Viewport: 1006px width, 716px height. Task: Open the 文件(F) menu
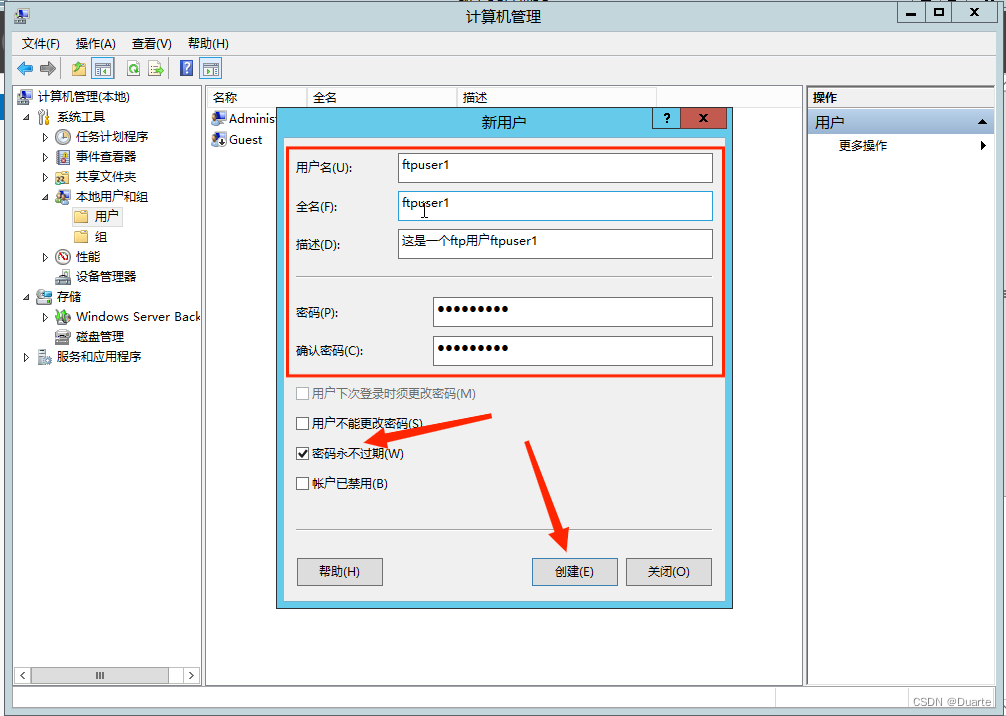(41, 44)
